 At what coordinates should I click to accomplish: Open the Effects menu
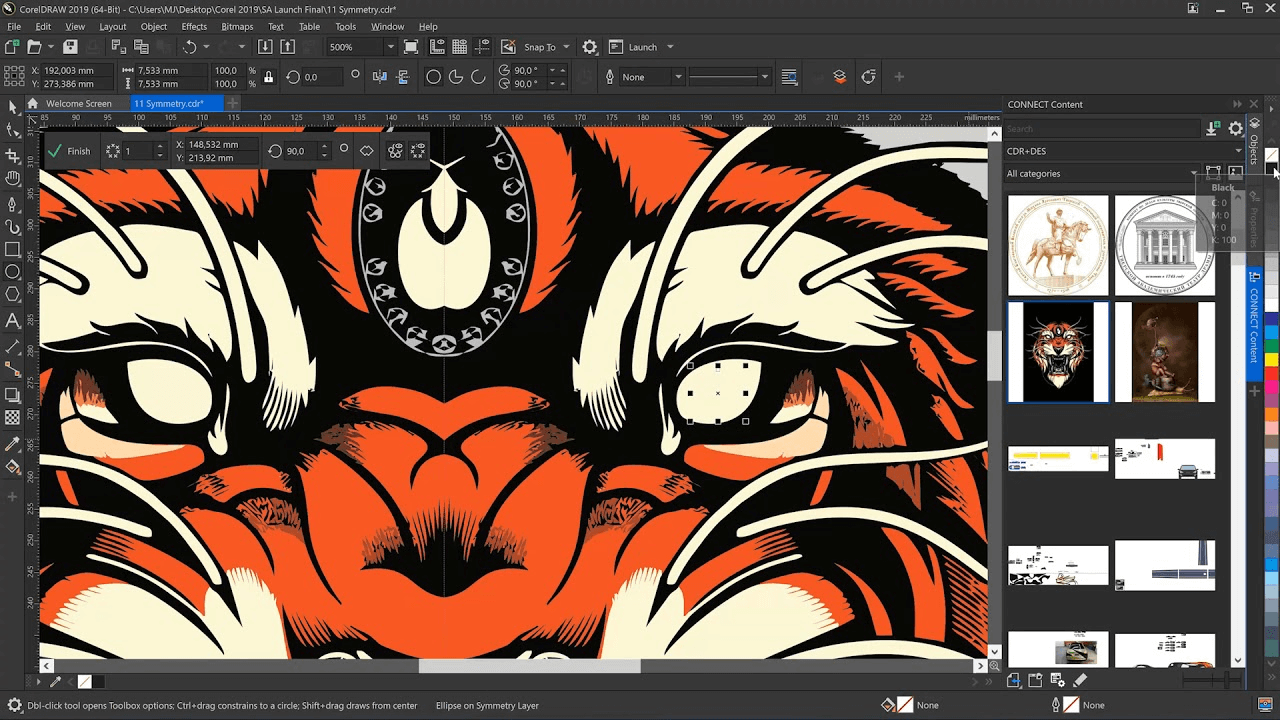click(x=194, y=26)
